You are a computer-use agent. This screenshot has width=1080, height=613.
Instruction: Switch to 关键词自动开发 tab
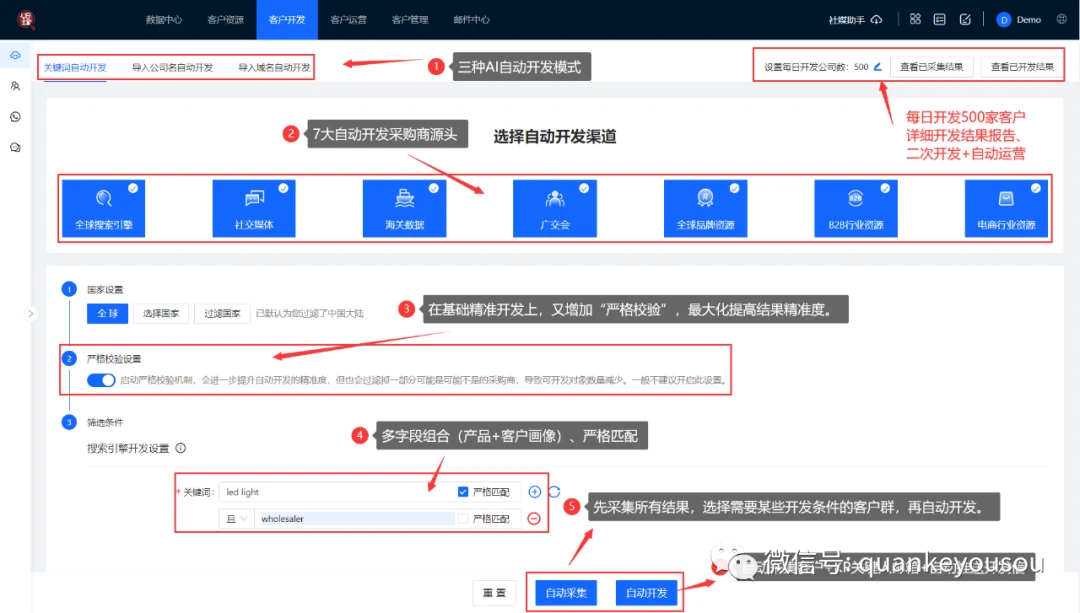pyautogui.click(x=75, y=67)
